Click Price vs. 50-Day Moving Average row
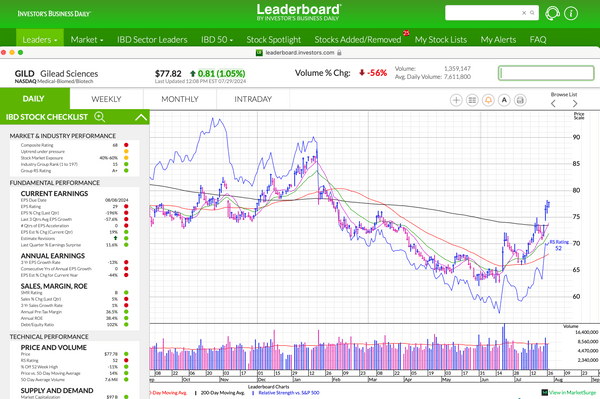Screen dimensions: 600x399 point(75,373)
